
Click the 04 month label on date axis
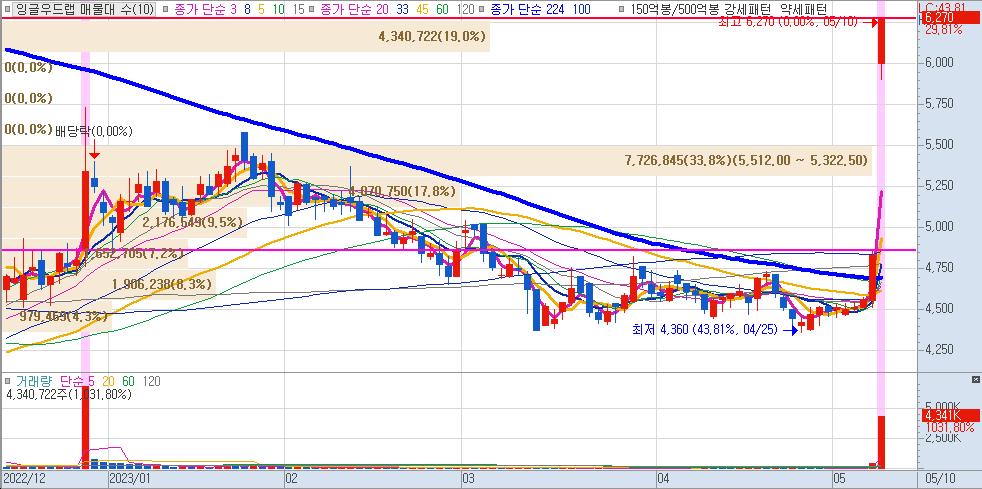[664, 479]
